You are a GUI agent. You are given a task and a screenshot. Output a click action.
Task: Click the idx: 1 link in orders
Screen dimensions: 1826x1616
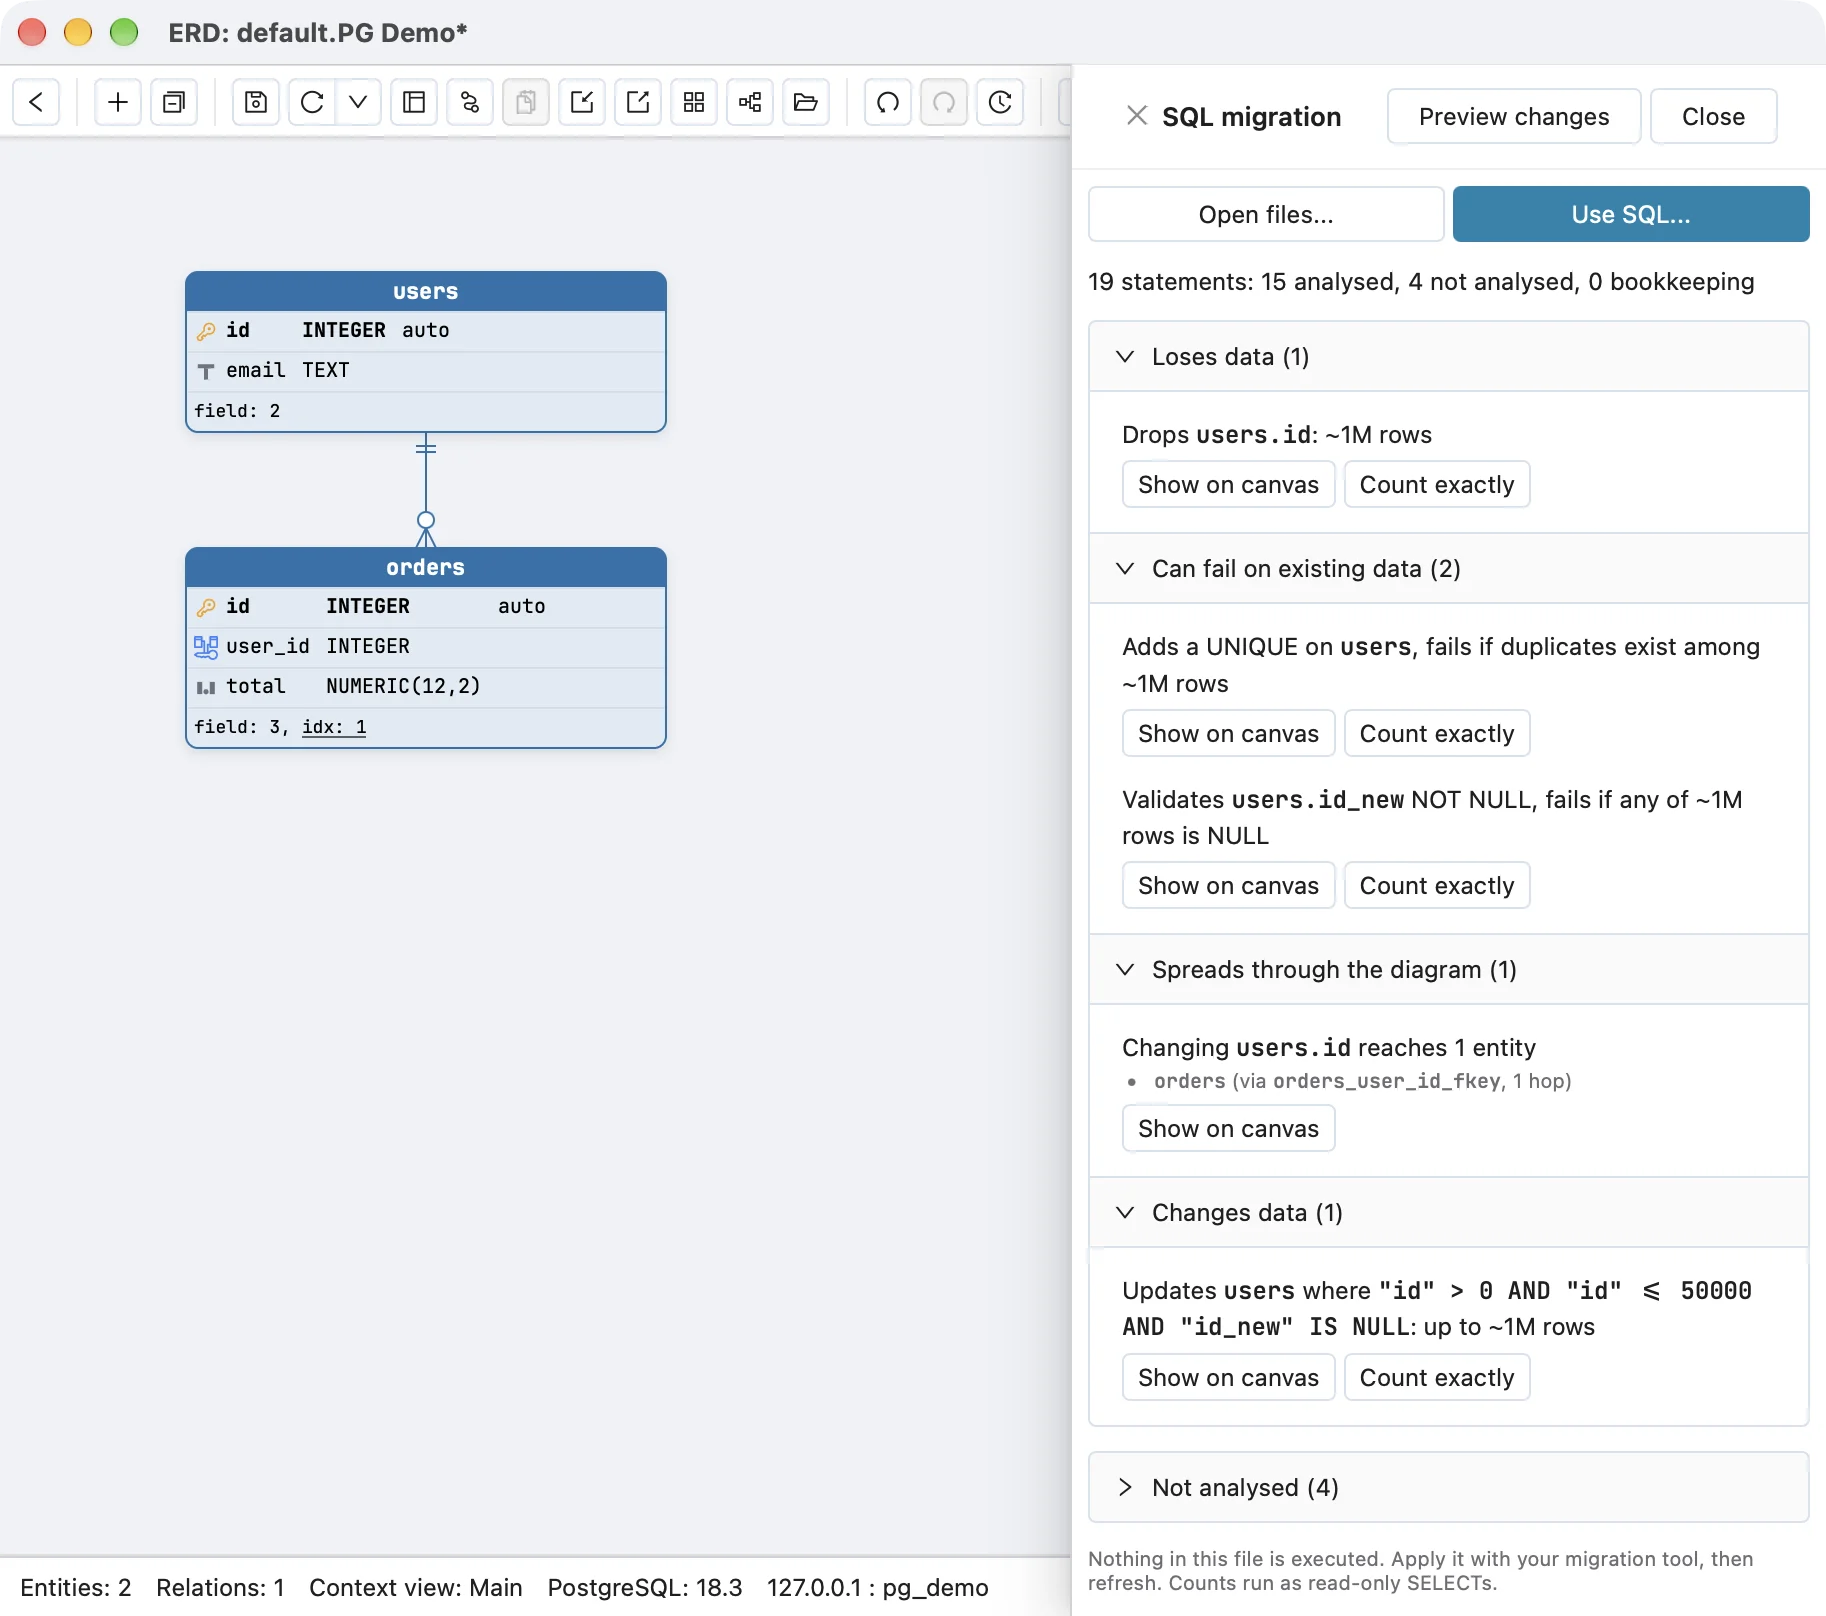tap(334, 727)
